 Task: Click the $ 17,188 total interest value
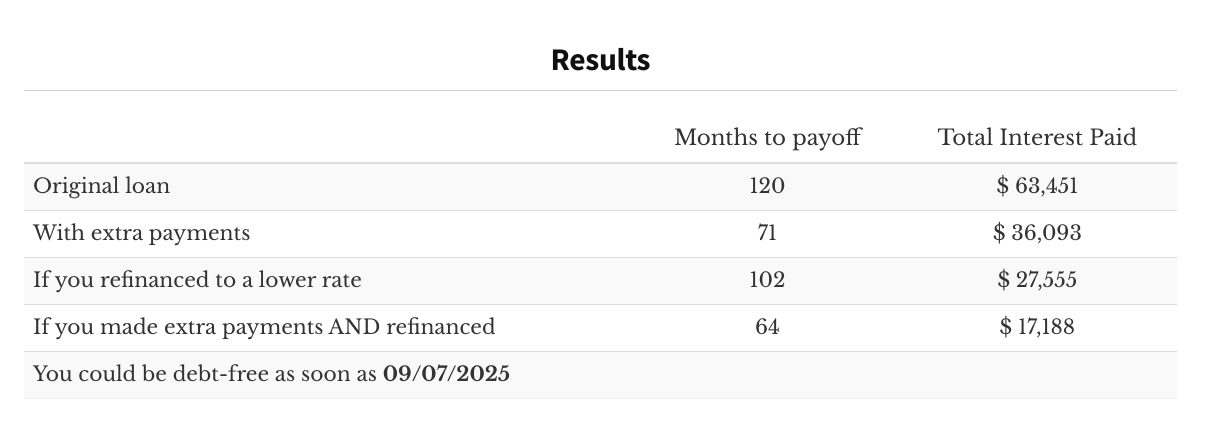1037,327
